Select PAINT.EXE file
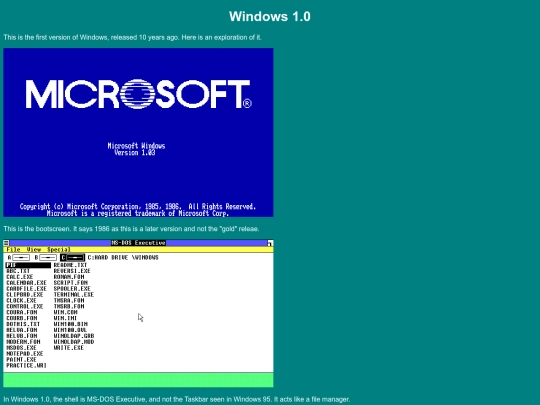 coord(21,360)
